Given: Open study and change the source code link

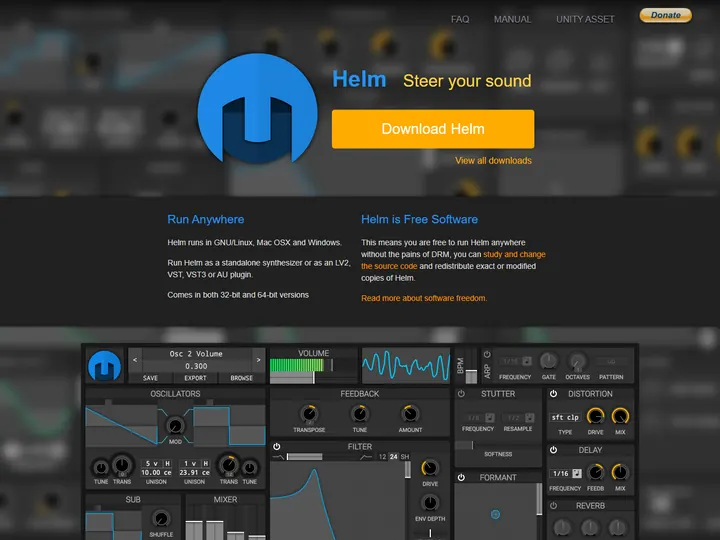Looking at the screenshot, I should click(x=453, y=260).
